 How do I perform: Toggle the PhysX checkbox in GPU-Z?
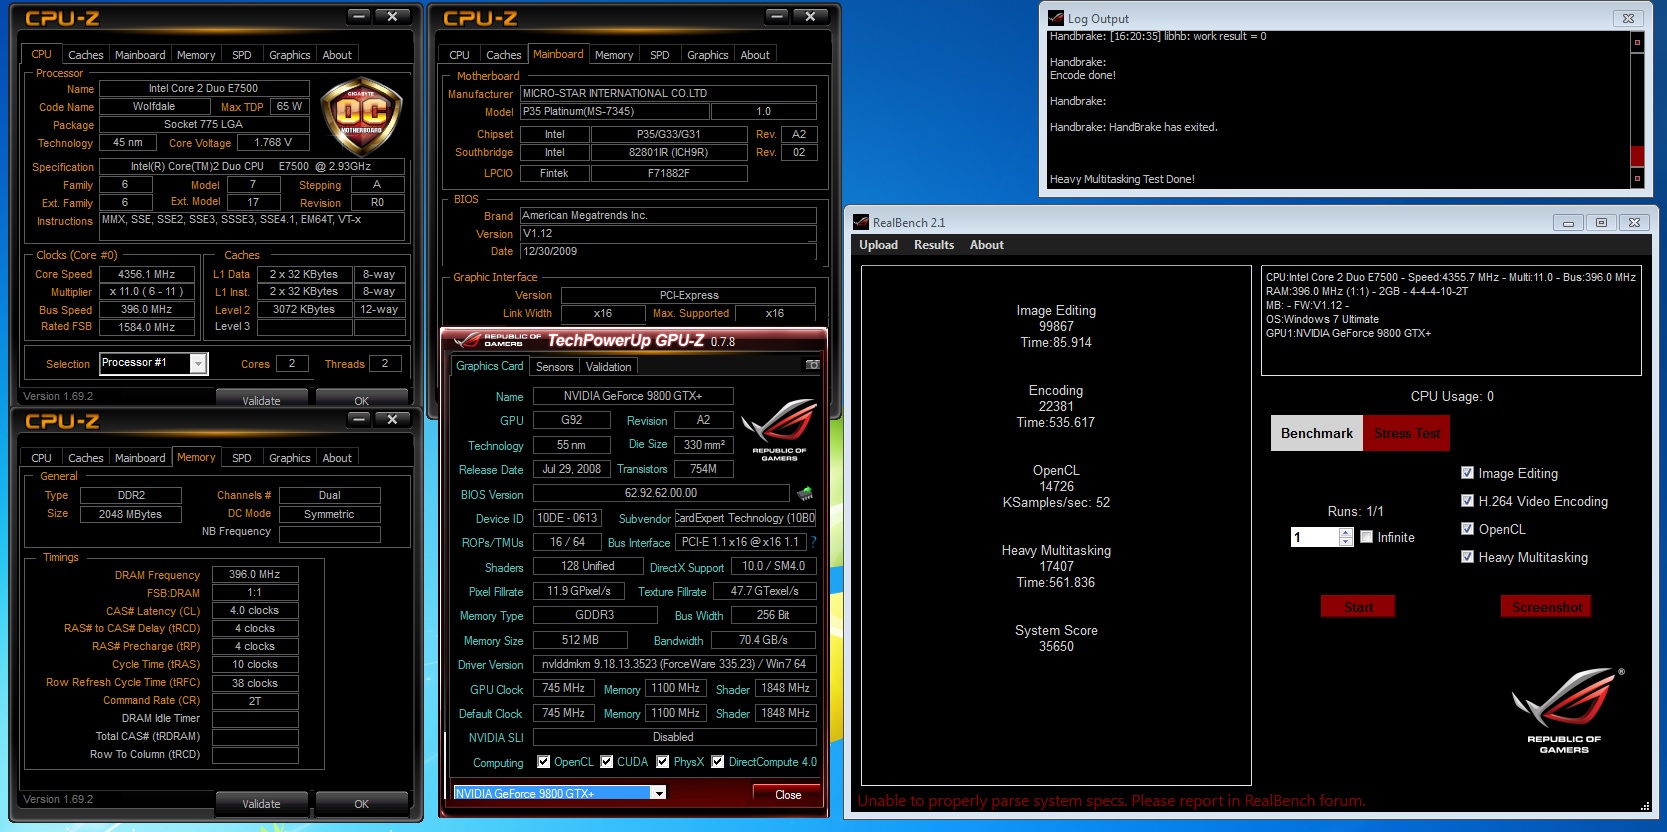(663, 762)
